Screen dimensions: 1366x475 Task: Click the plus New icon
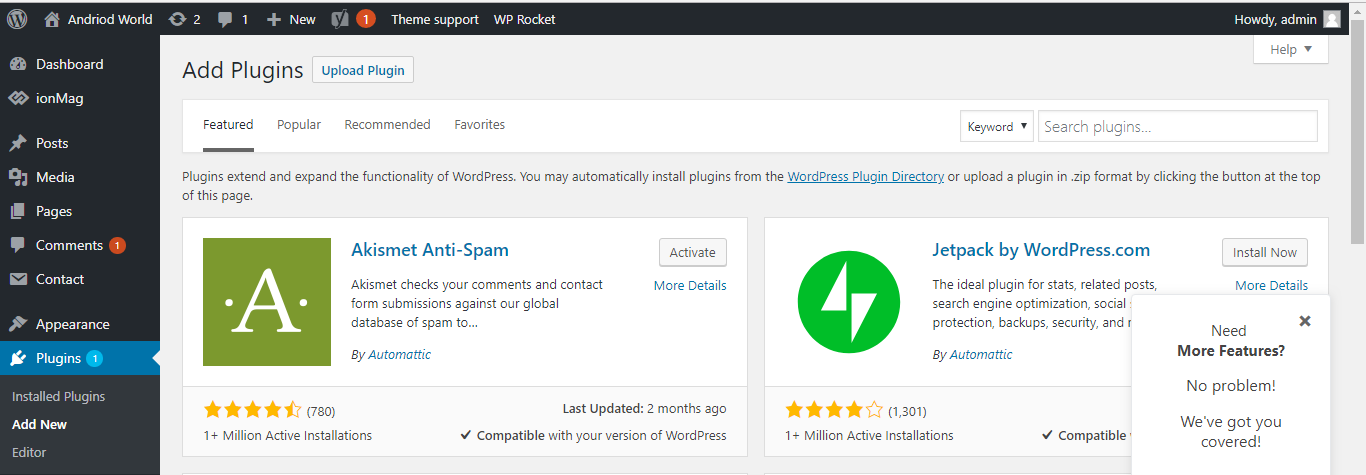pos(273,19)
